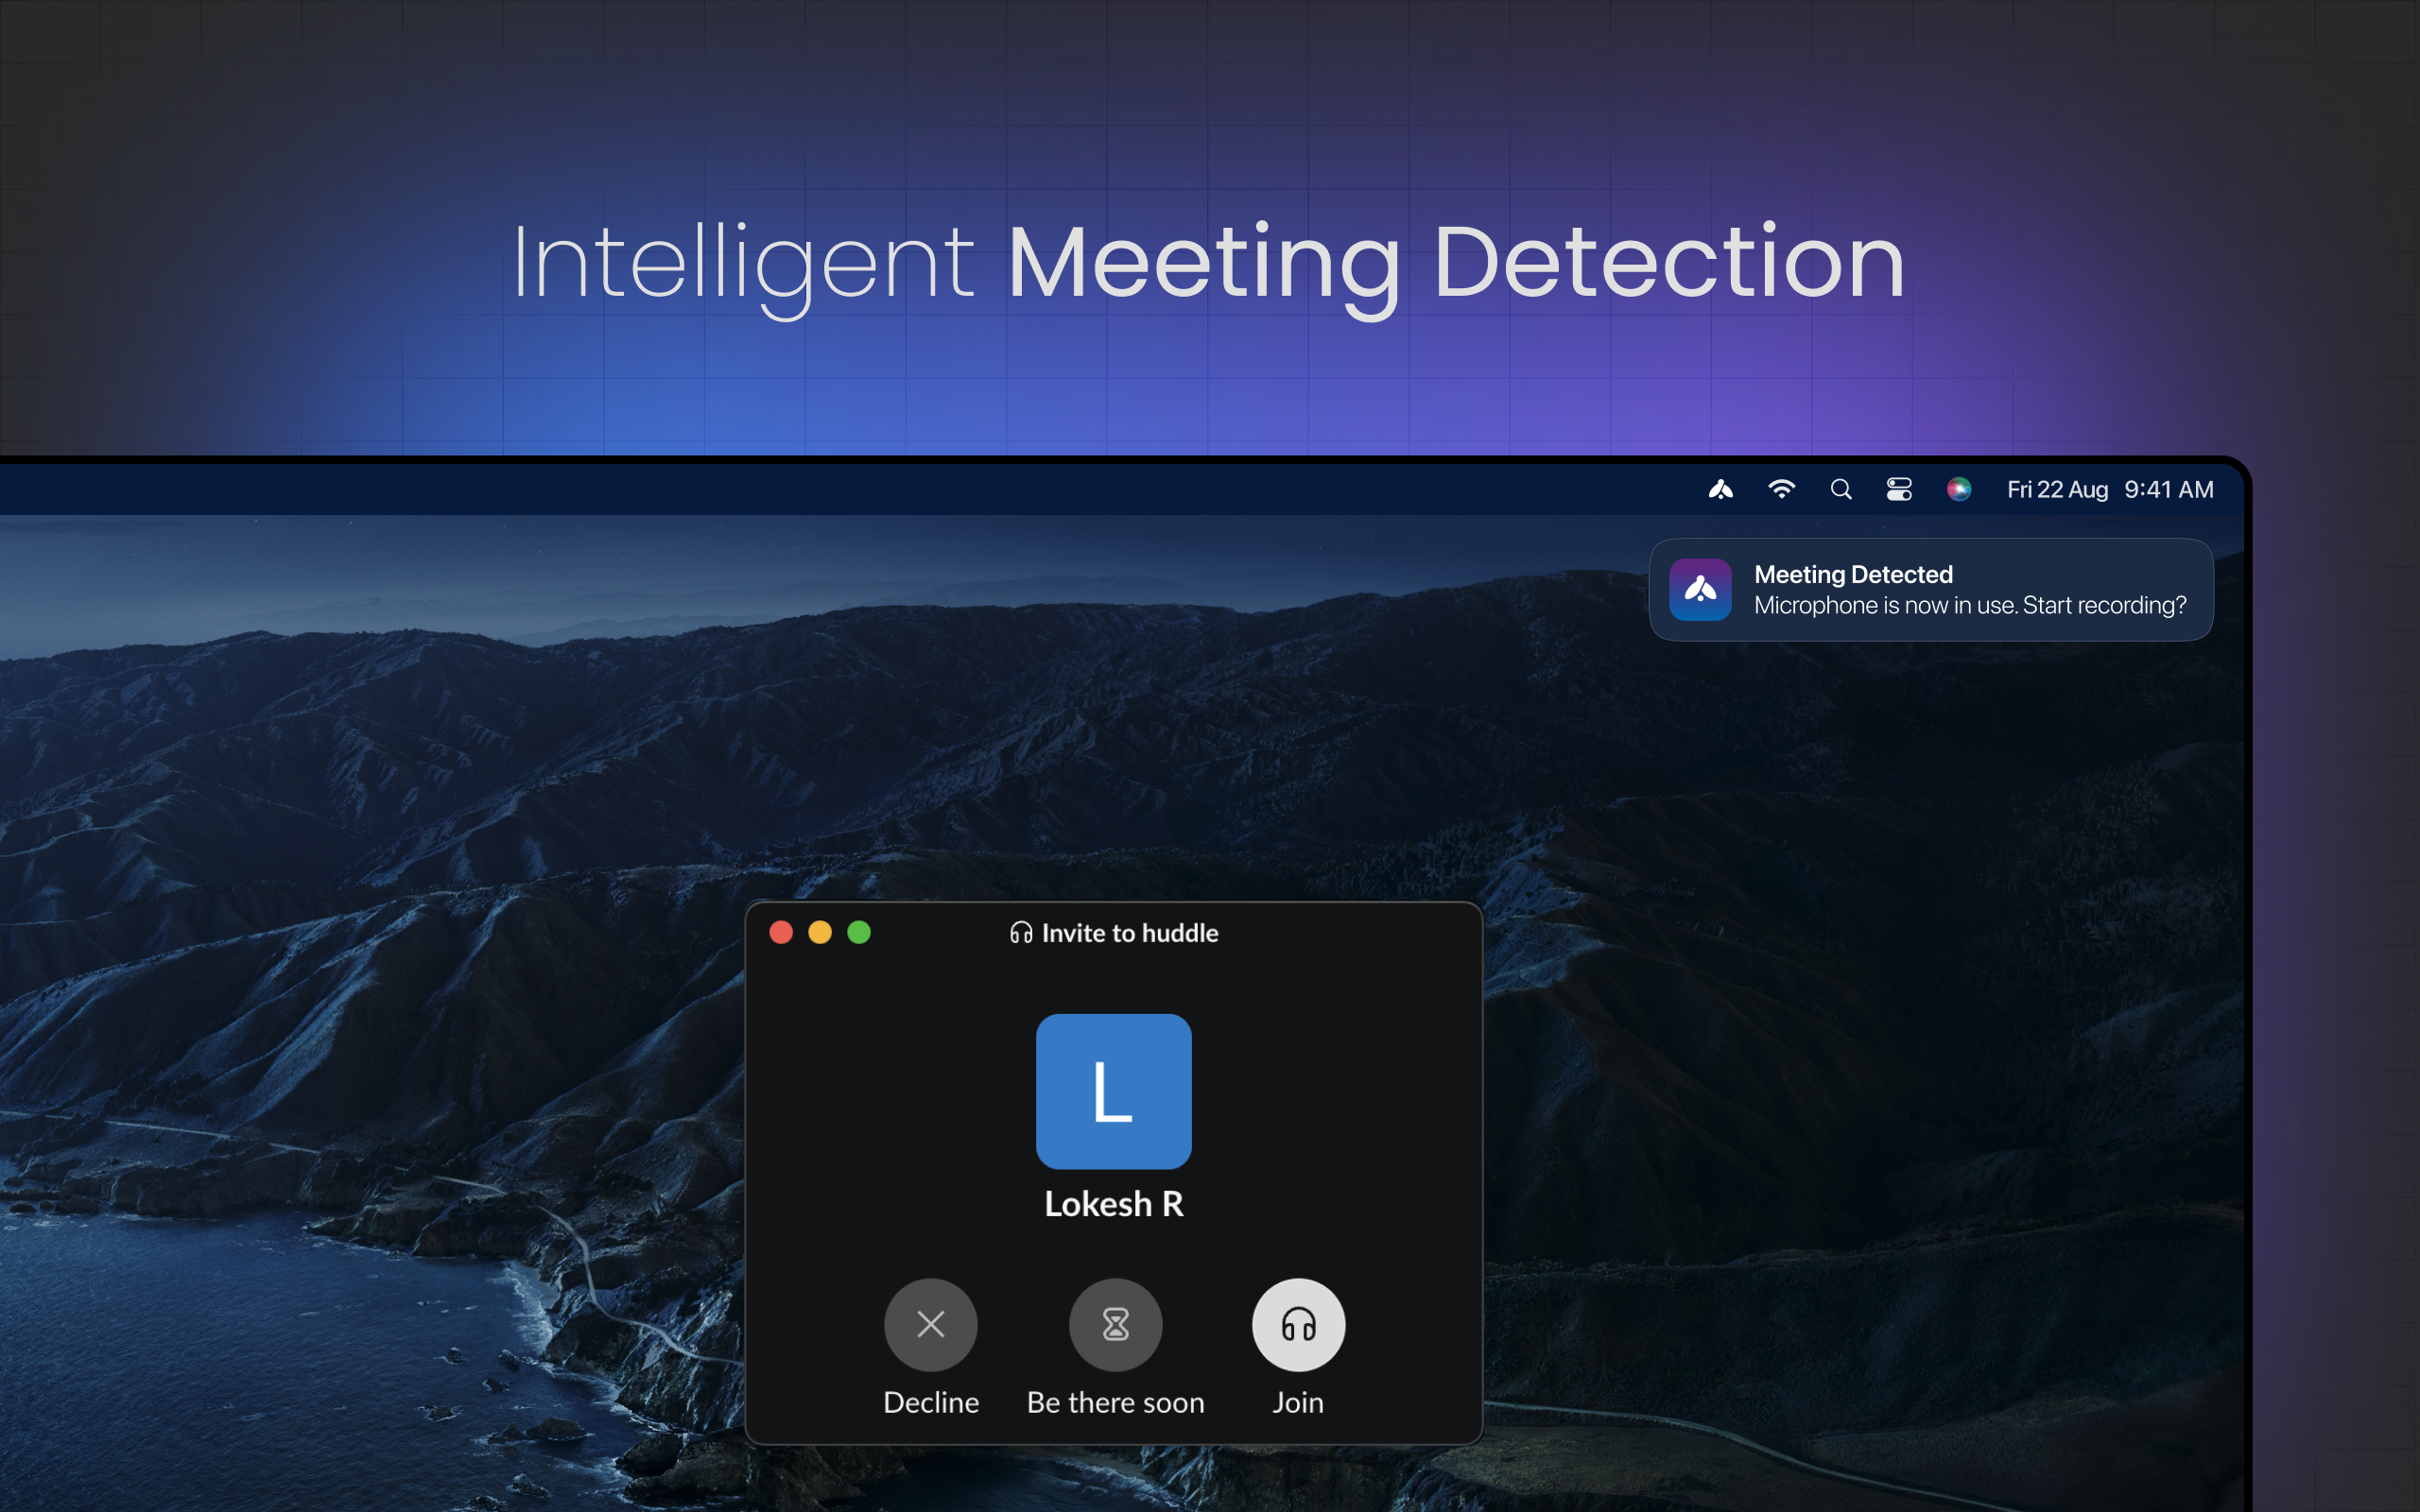Screen dimensions: 2420x1512
Task: Click the Decline text label
Action: point(930,1402)
